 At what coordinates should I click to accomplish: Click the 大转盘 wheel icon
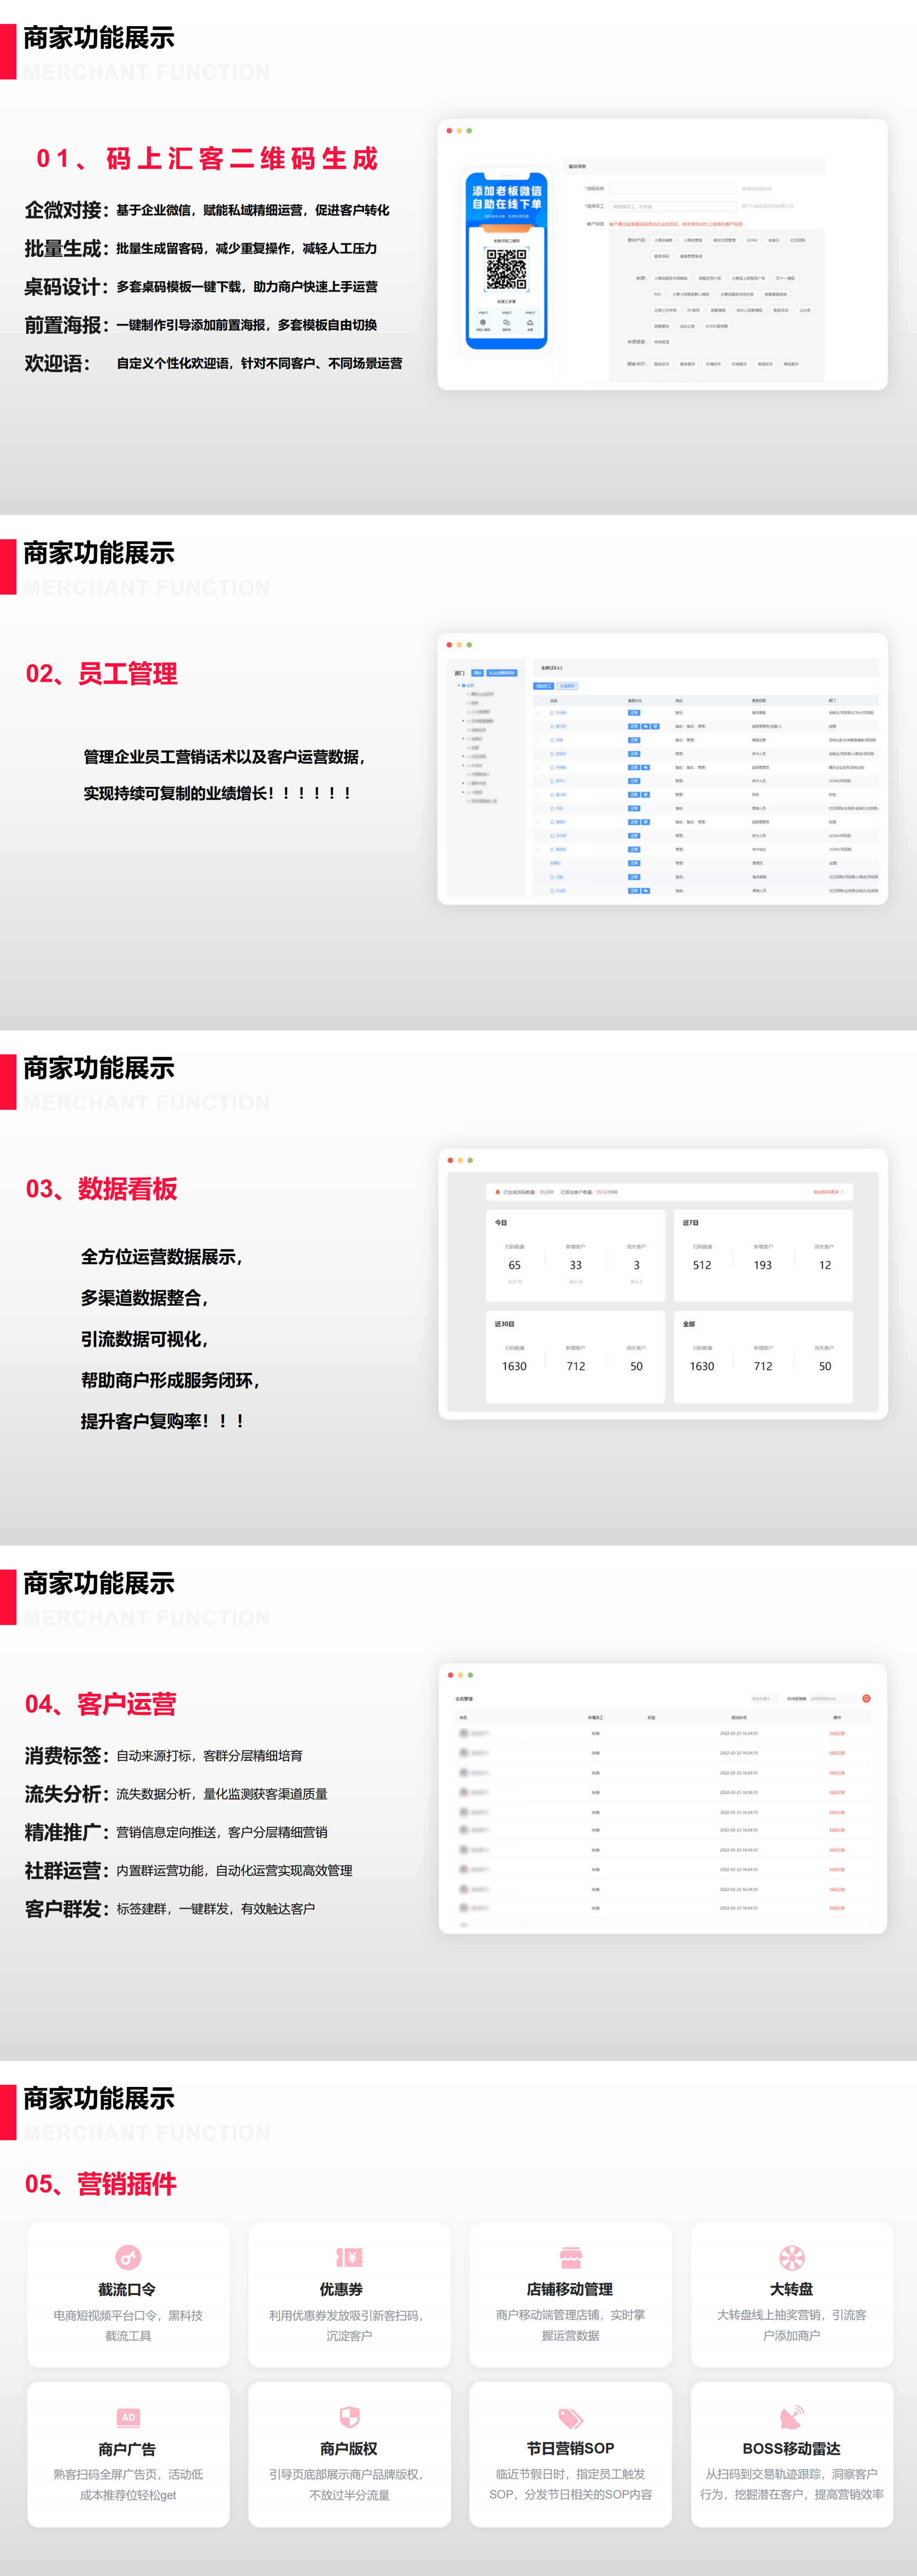coord(792,2257)
